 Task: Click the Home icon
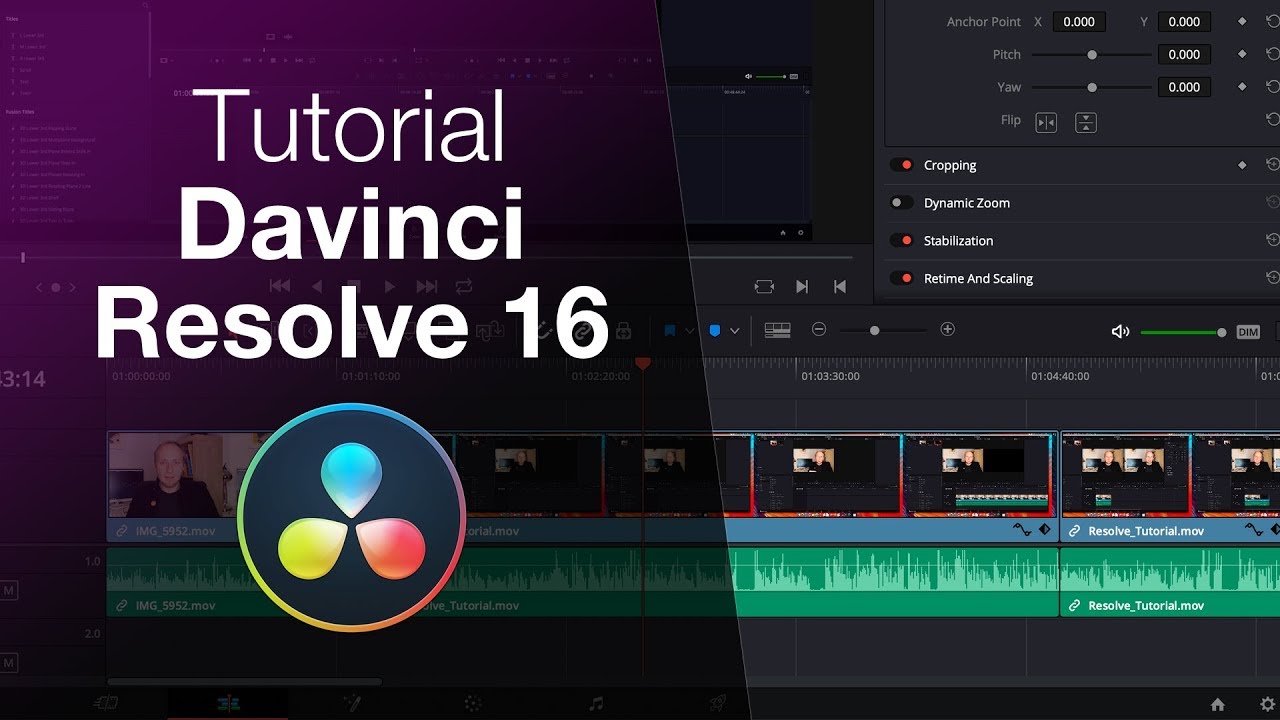point(1217,704)
